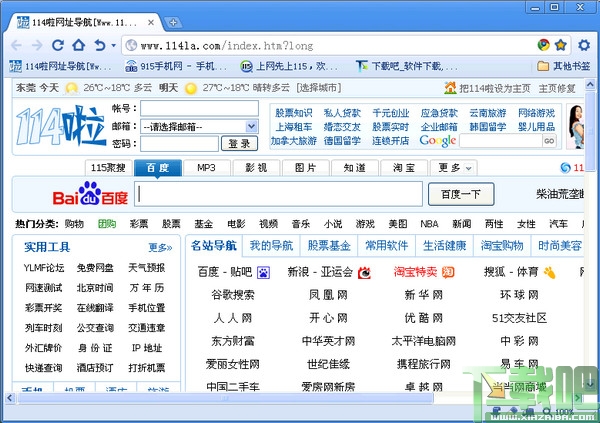
Task: Reload the page with refresh icon
Action: click(x=58, y=46)
